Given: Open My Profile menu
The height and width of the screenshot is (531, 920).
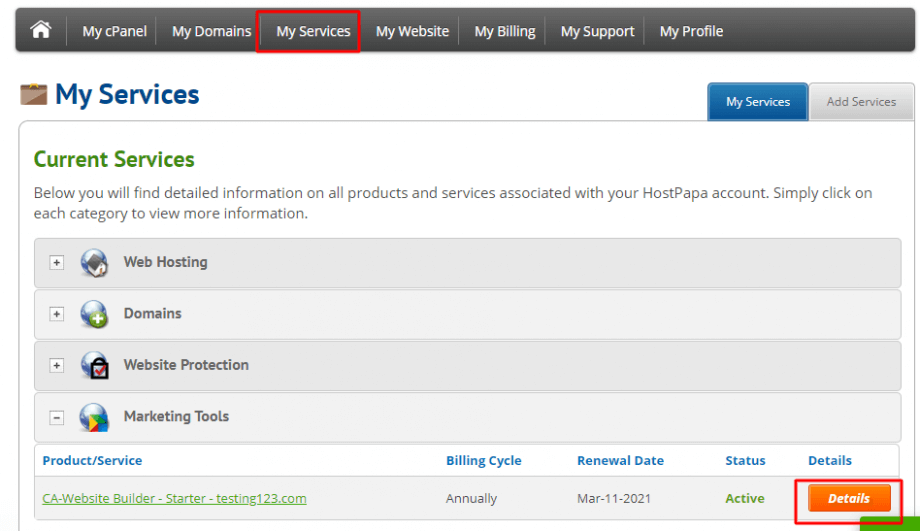Looking at the screenshot, I should (691, 31).
